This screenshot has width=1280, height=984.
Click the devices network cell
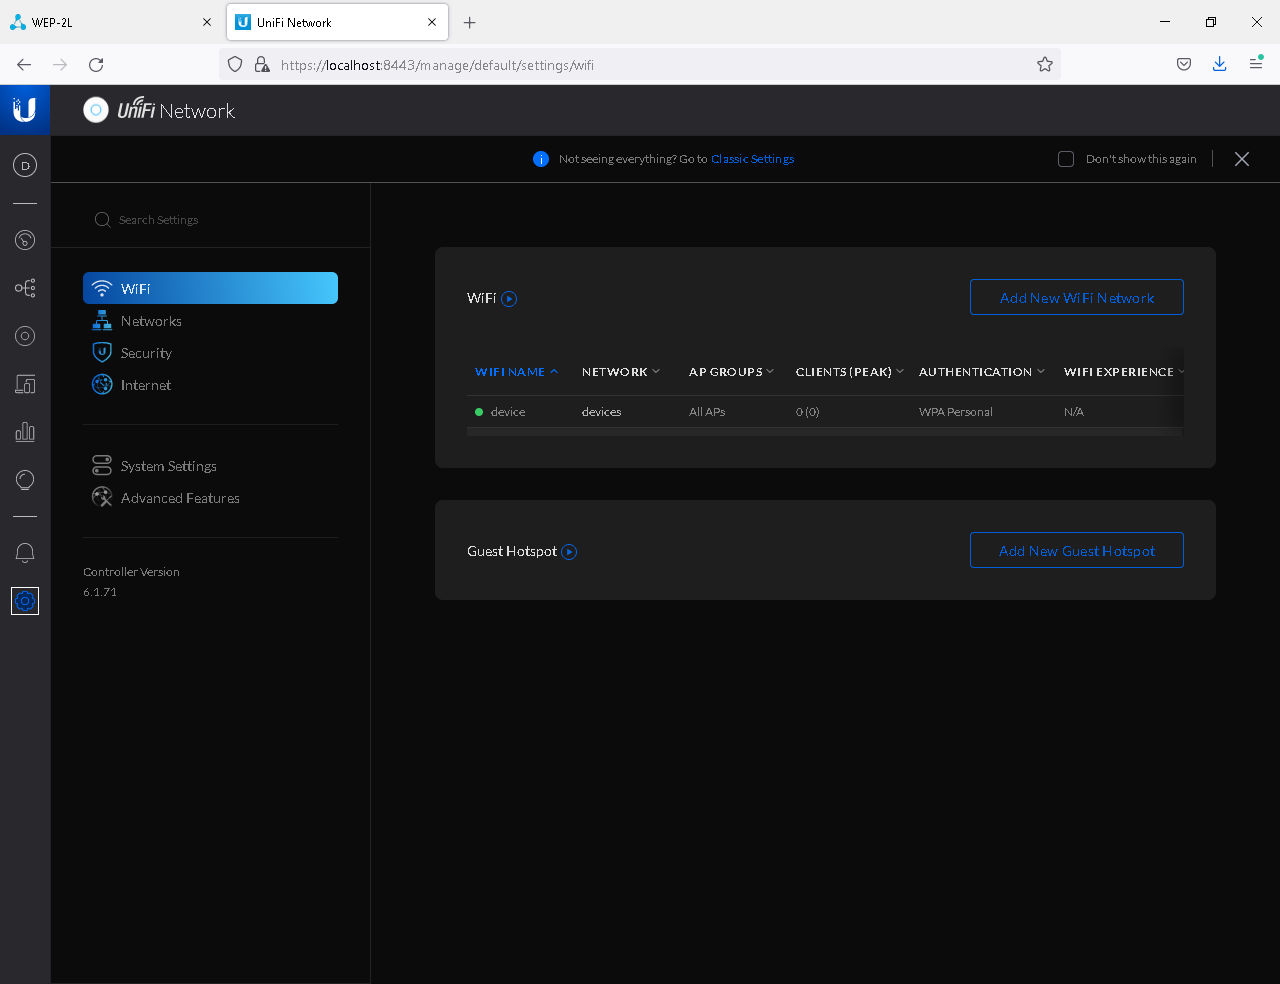[601, 412]
